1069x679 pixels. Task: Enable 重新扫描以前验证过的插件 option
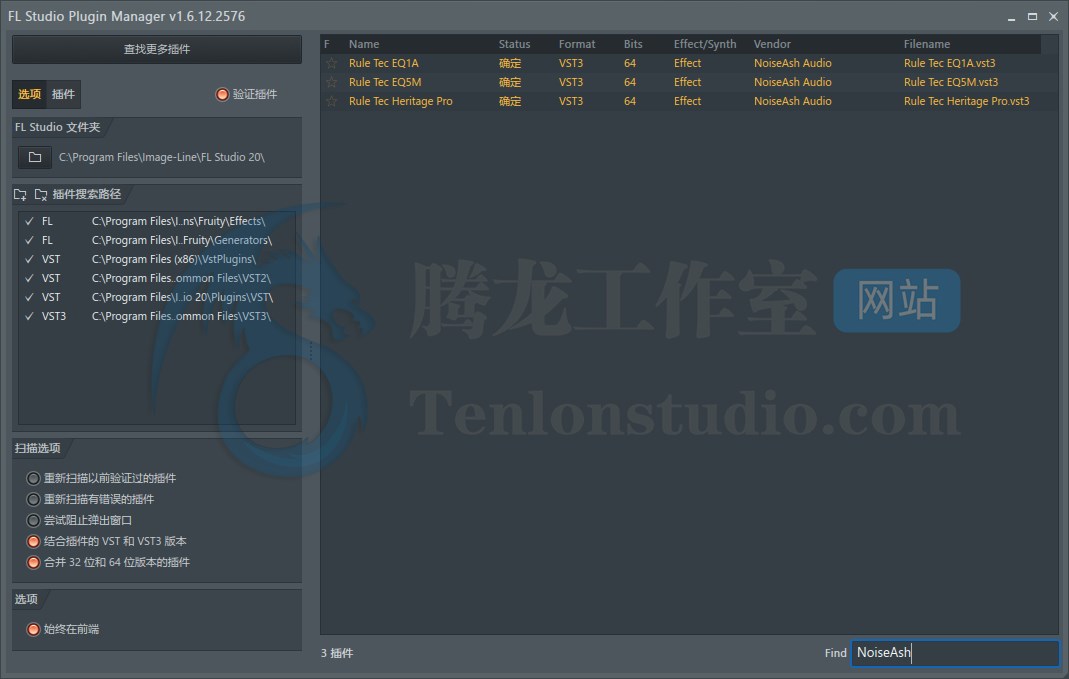pos(33,478)
